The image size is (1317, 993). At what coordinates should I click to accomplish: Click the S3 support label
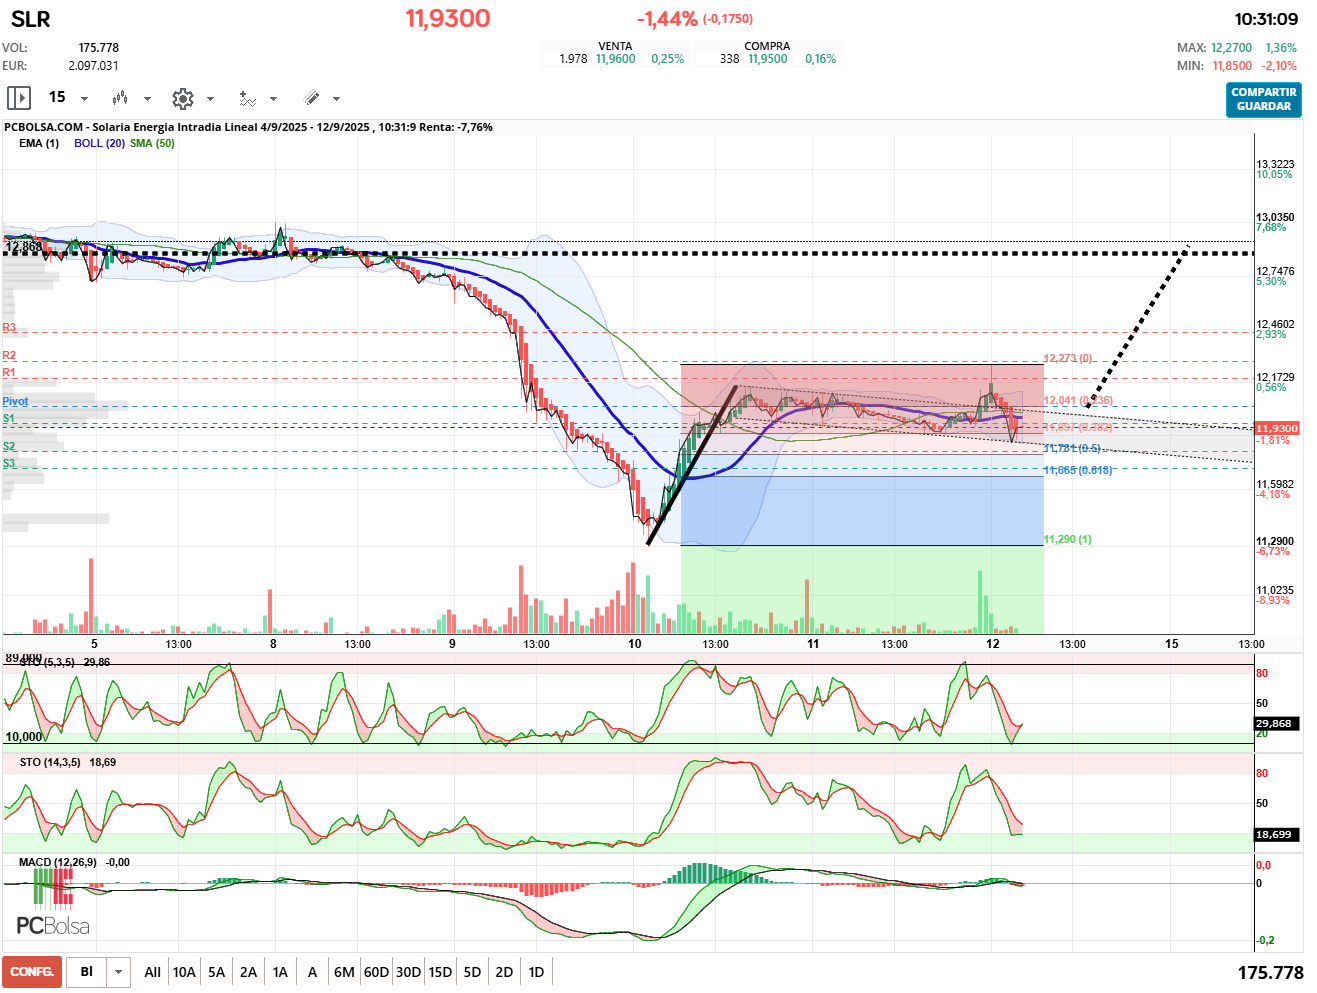point(9,464)
